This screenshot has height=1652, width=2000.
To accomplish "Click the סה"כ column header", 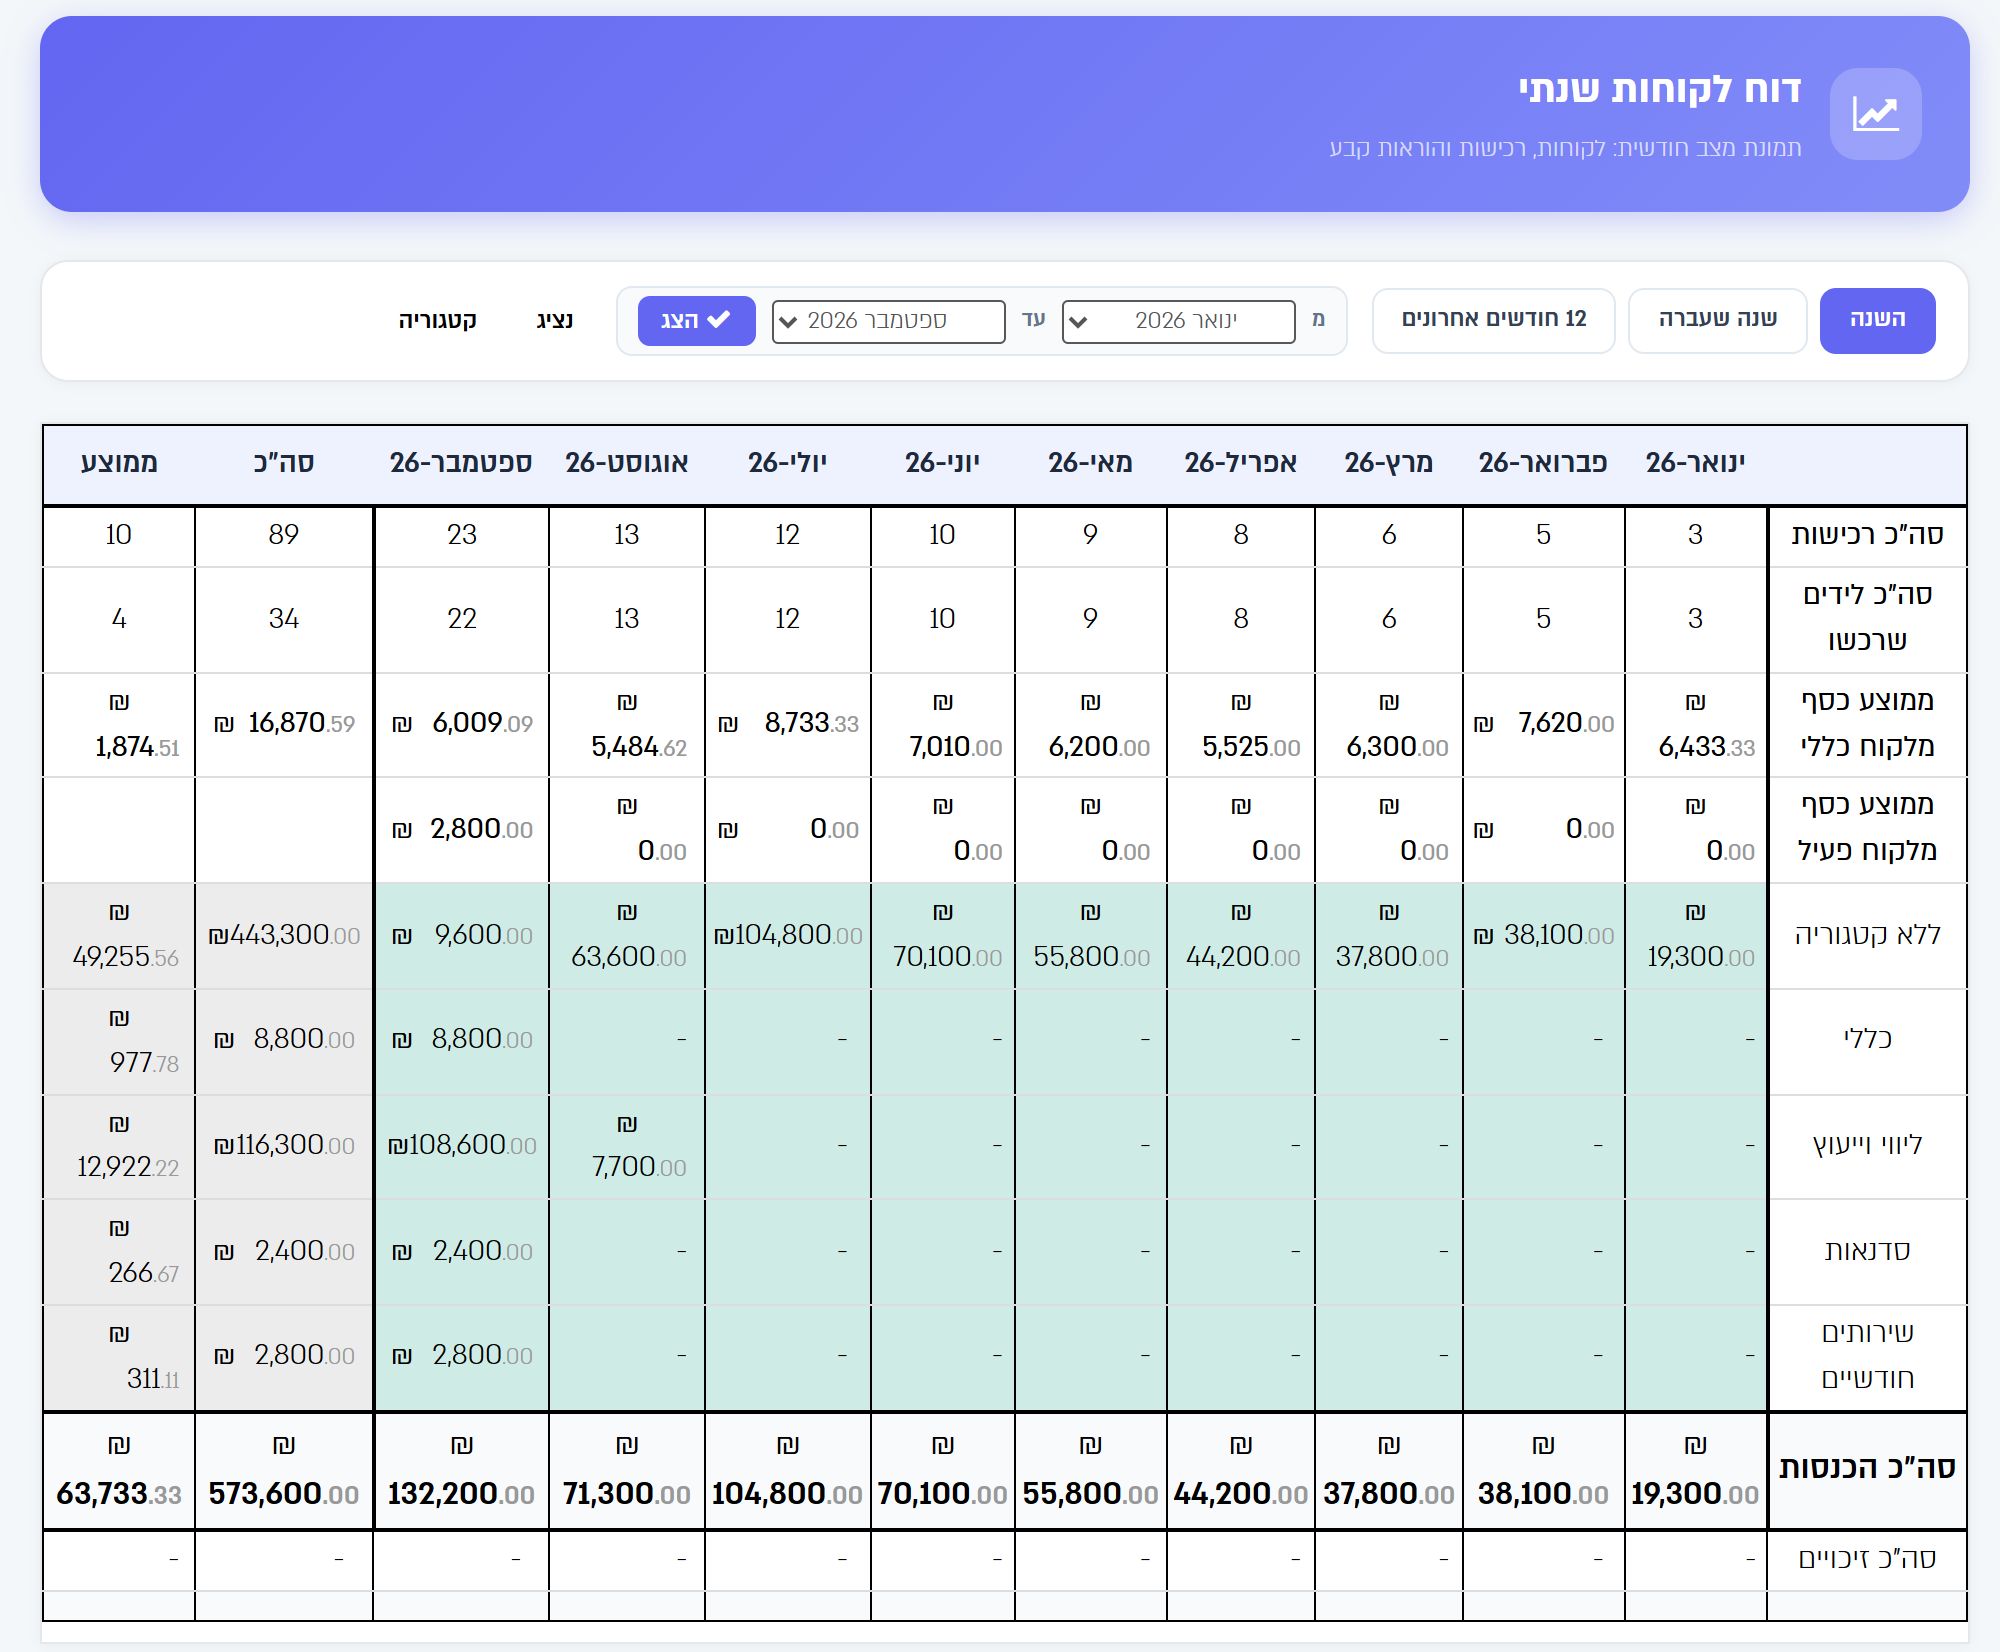I will click(x=283, y=463).
